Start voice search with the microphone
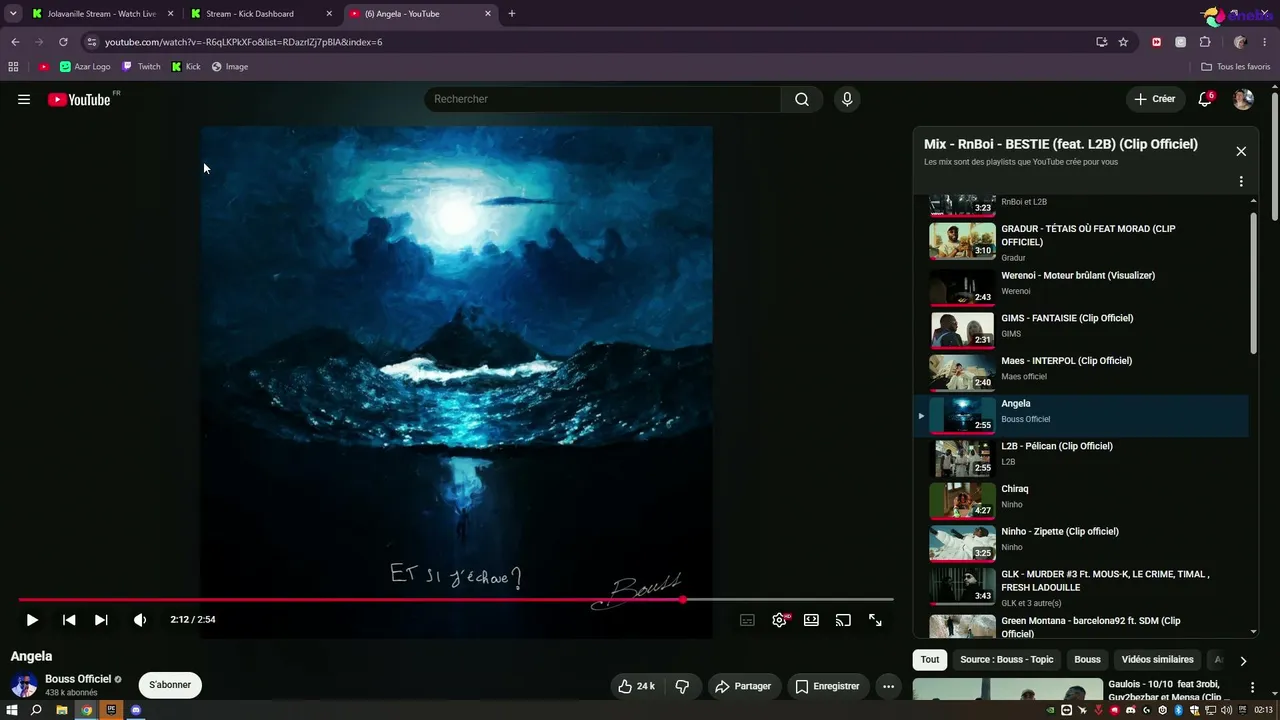Image resolution: width=1280 pixels, height=720 pixels. [x=847, y=99]
